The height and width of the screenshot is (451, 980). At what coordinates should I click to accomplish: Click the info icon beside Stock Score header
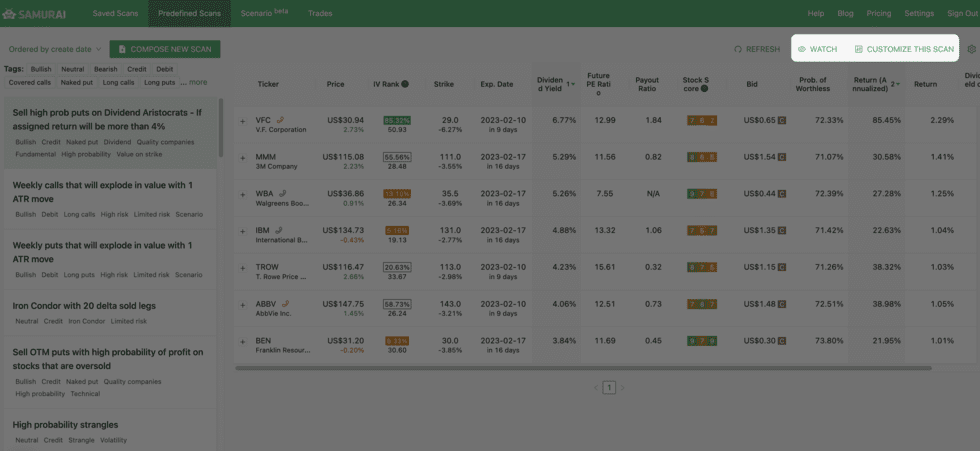tap(704, 89)
